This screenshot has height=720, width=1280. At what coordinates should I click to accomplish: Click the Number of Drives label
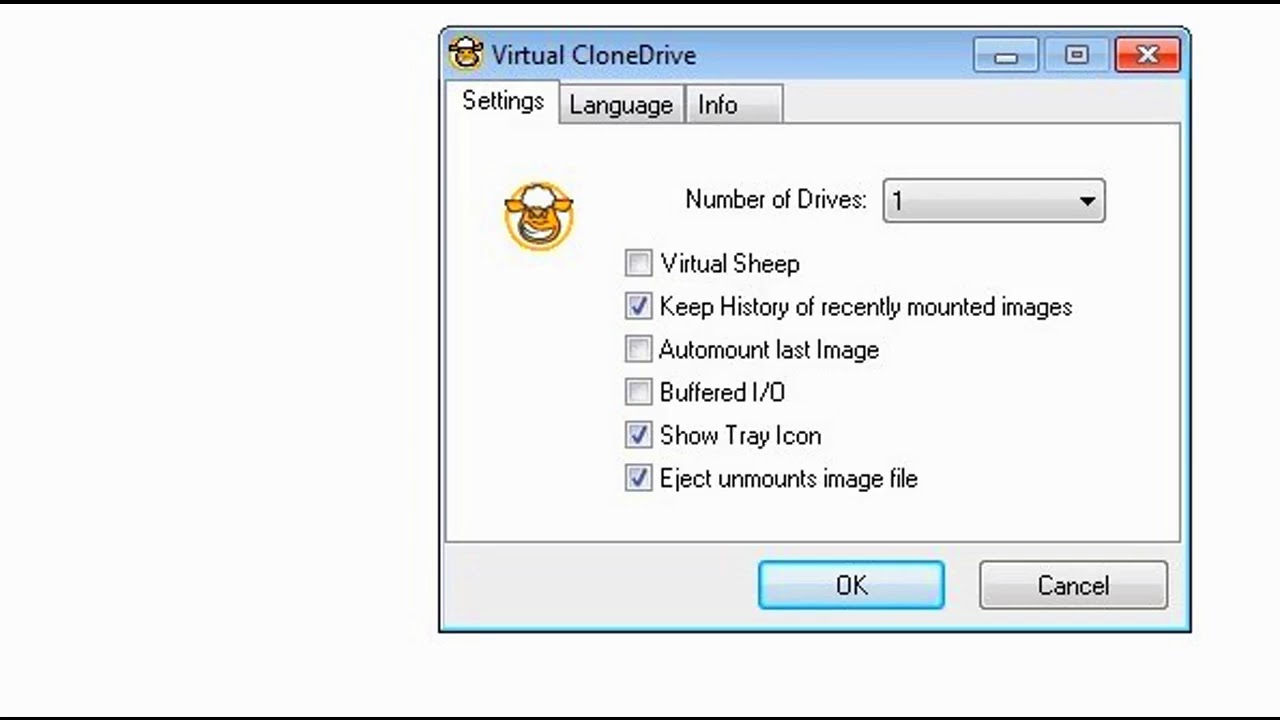[x=775, y=200]
